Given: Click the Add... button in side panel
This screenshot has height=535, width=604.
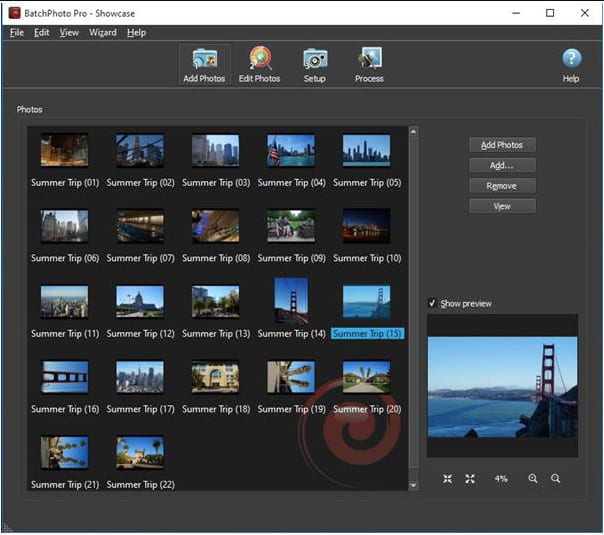Looking at the screenshot, I should [502, 166].
